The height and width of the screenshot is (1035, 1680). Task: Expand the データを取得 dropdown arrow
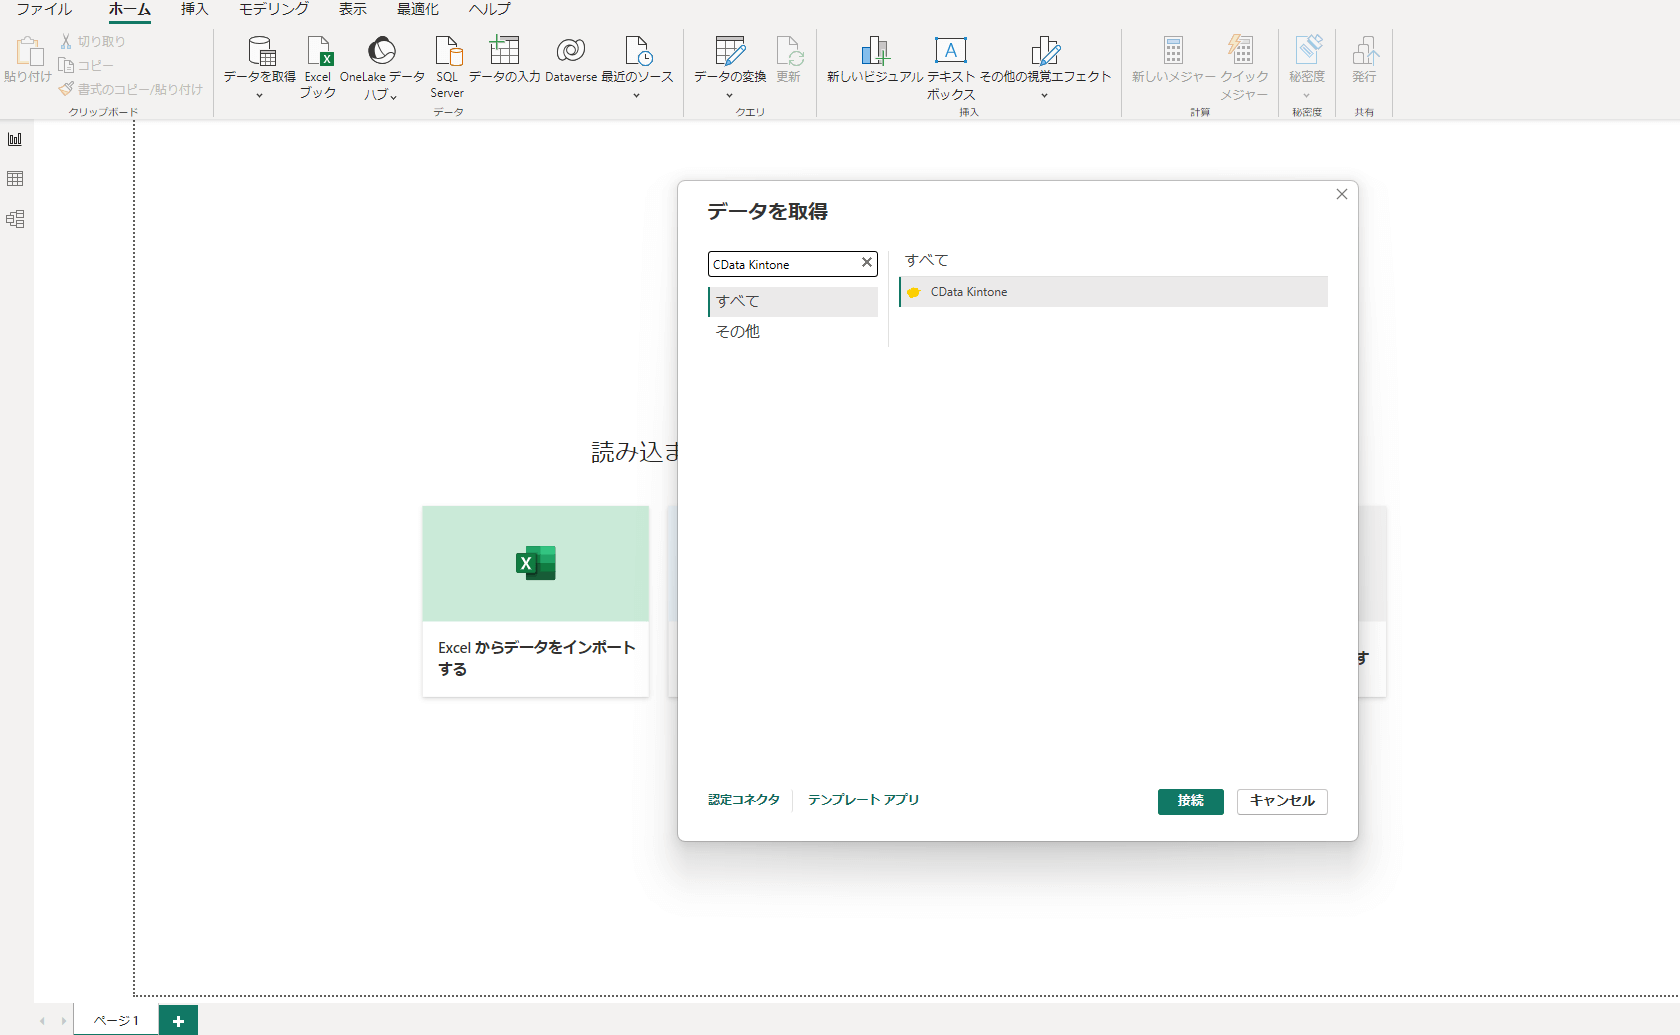259,96
